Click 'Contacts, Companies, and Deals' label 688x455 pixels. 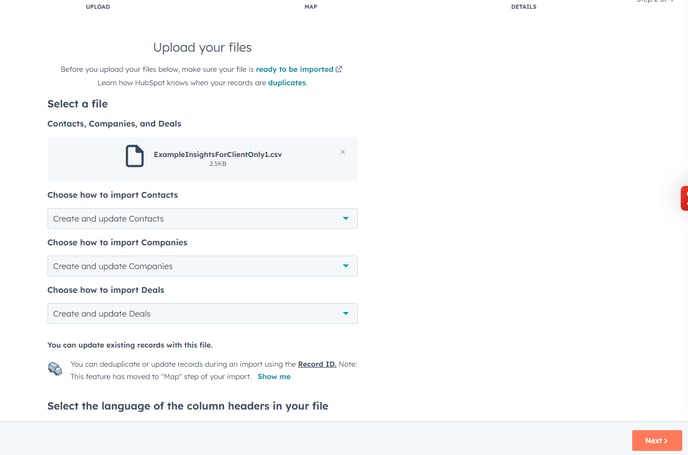point(114,124)
